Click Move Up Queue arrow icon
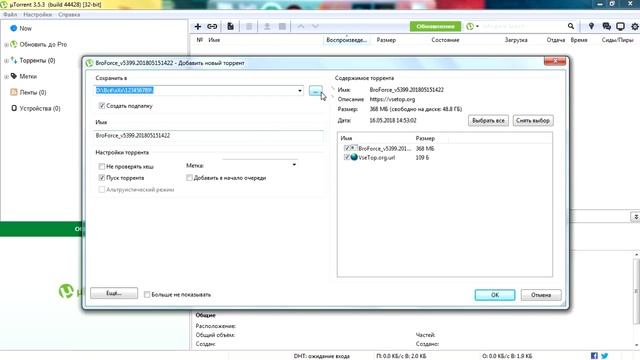The width and height of the screenshot is (640, 360). click(x=301, y=27)
